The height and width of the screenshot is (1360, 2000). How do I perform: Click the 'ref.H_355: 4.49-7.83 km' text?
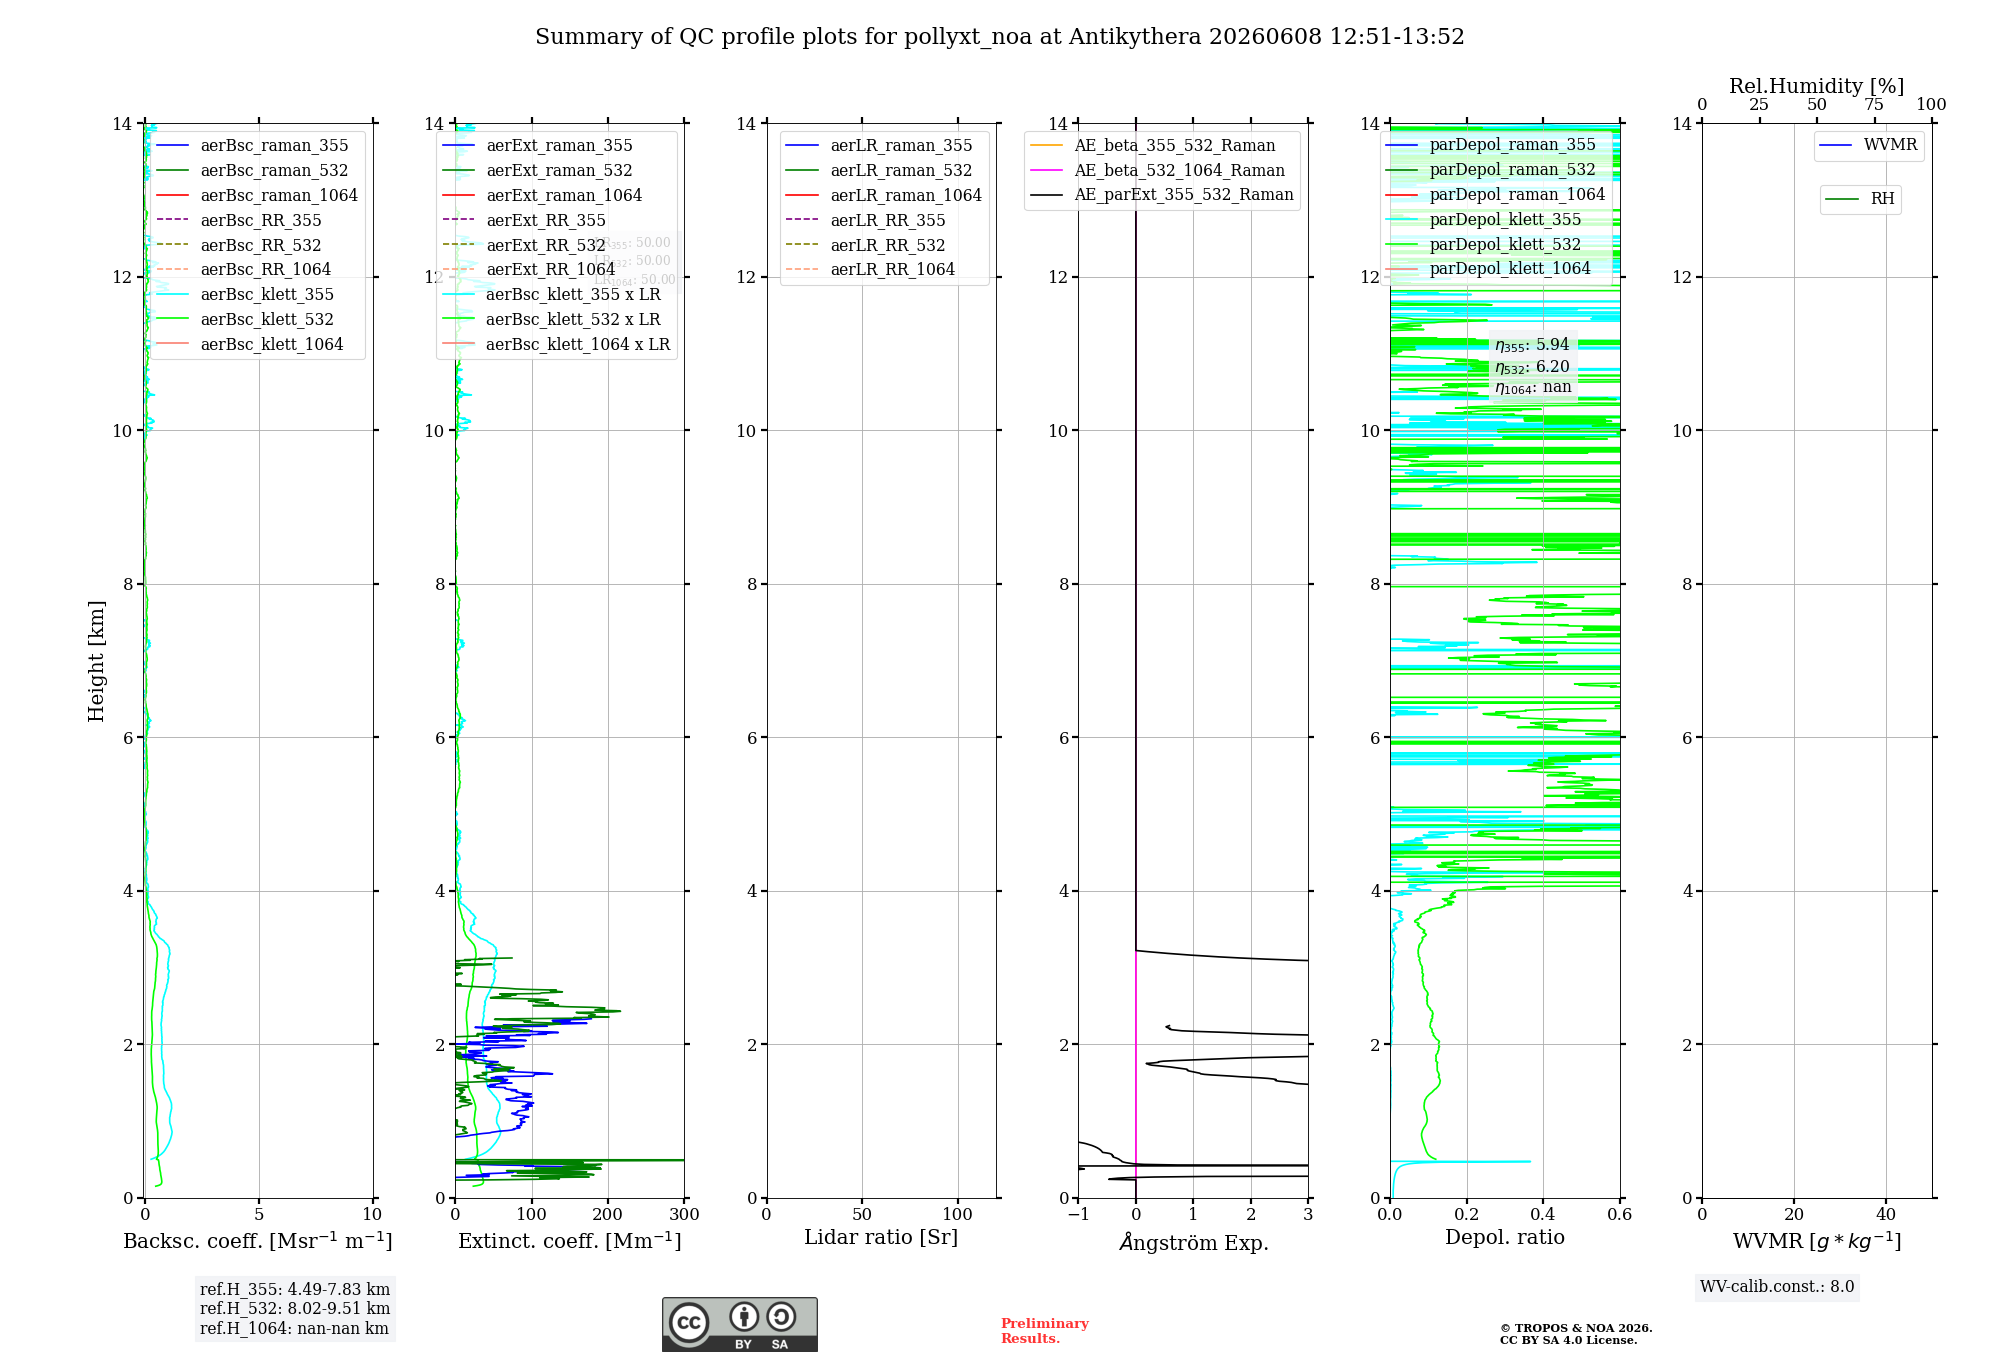tap(295, 1290)
